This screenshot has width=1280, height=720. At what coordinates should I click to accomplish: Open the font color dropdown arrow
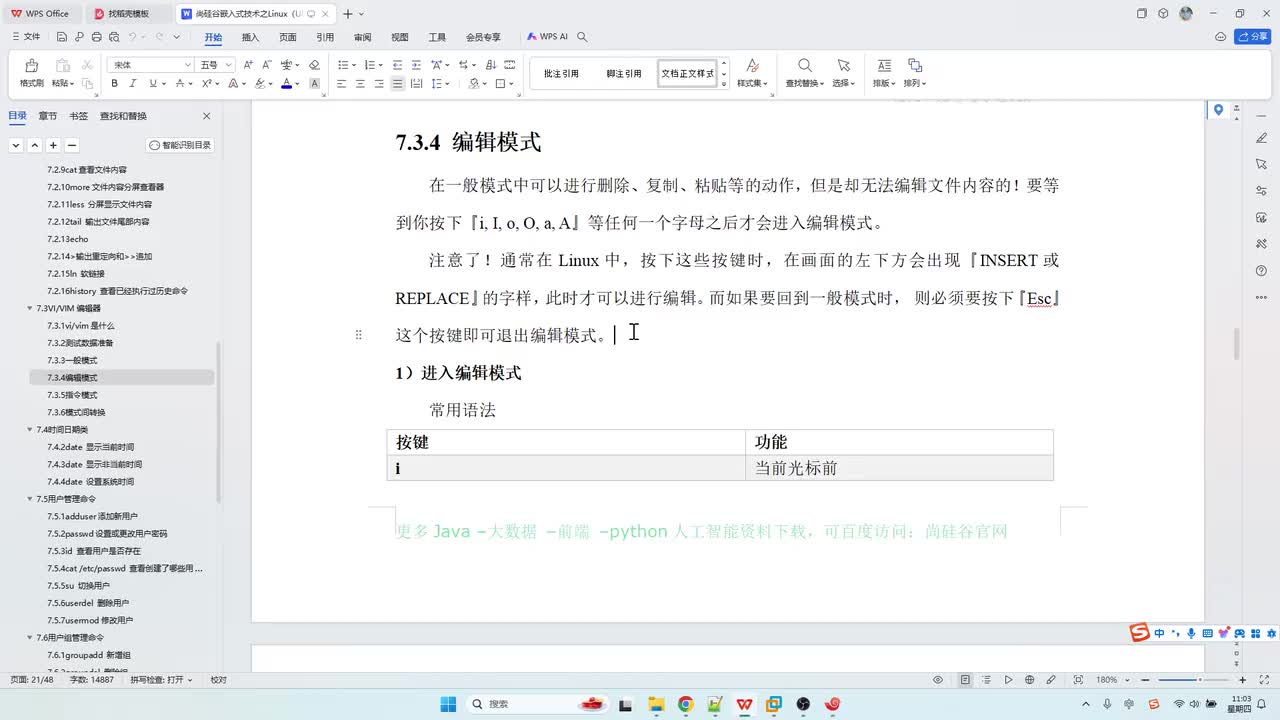point(298,84)
